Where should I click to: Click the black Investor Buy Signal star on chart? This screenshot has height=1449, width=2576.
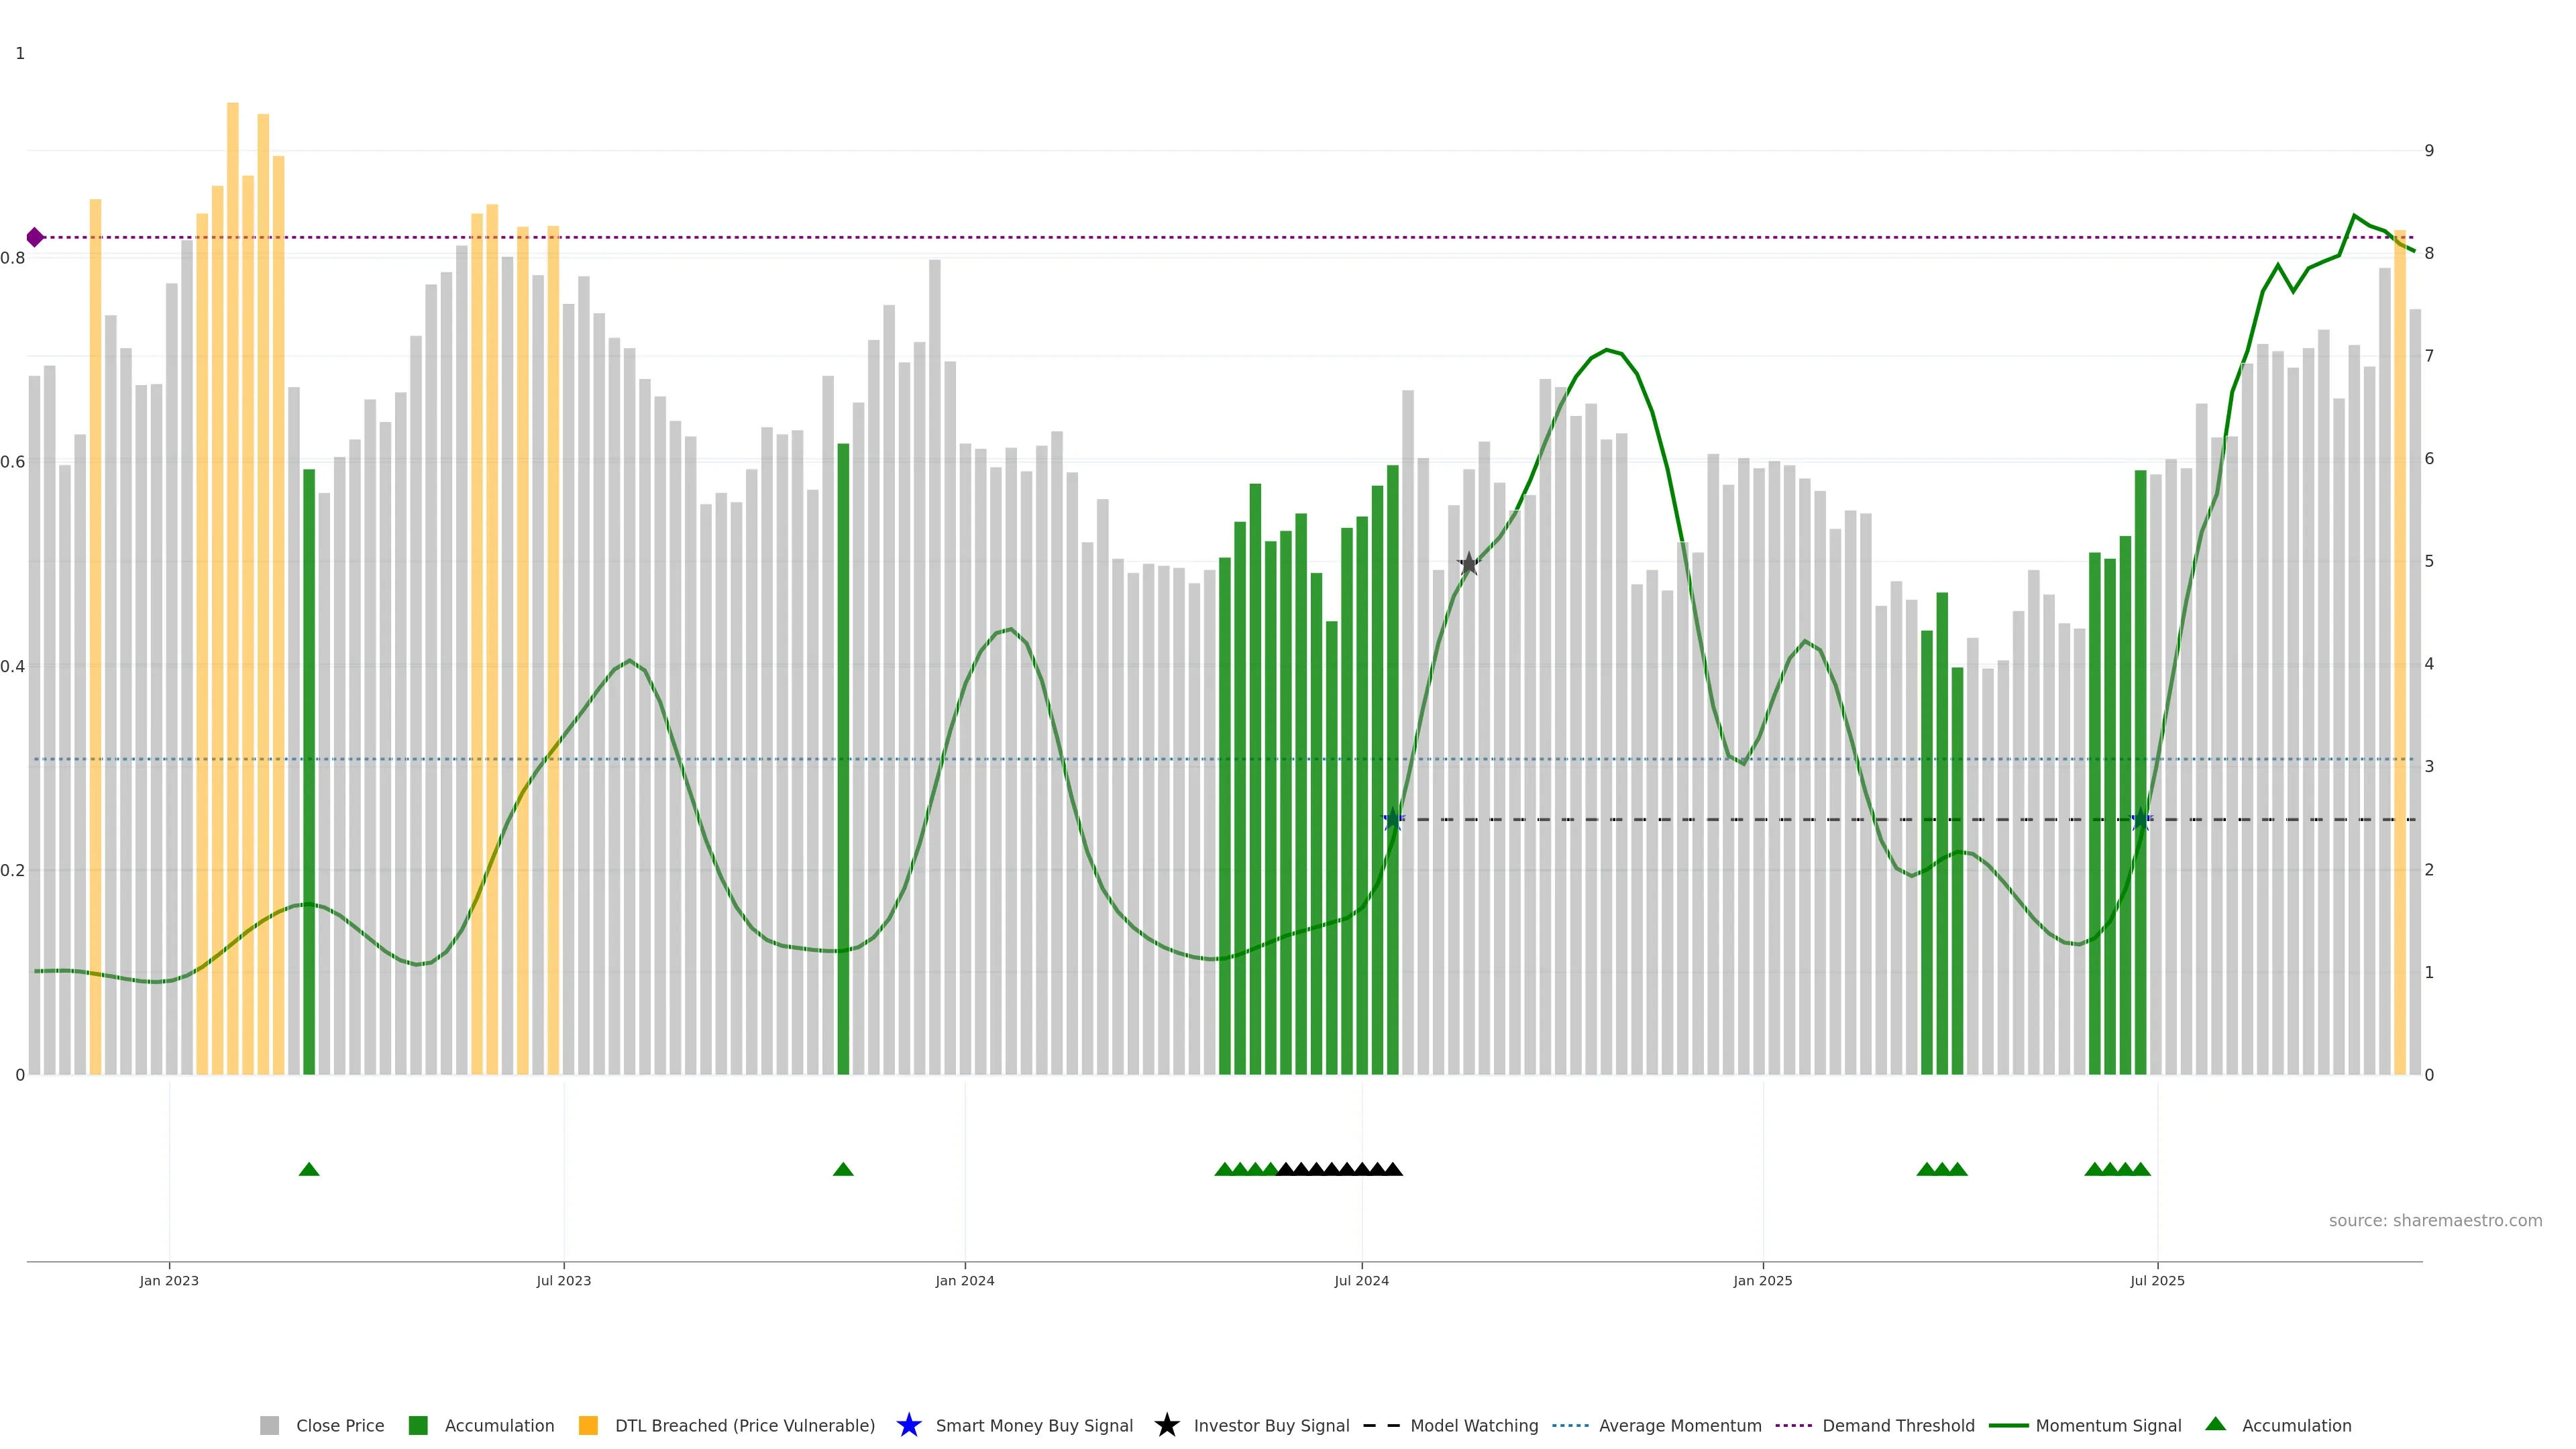pyautogui.click(x=1468, y=564)
